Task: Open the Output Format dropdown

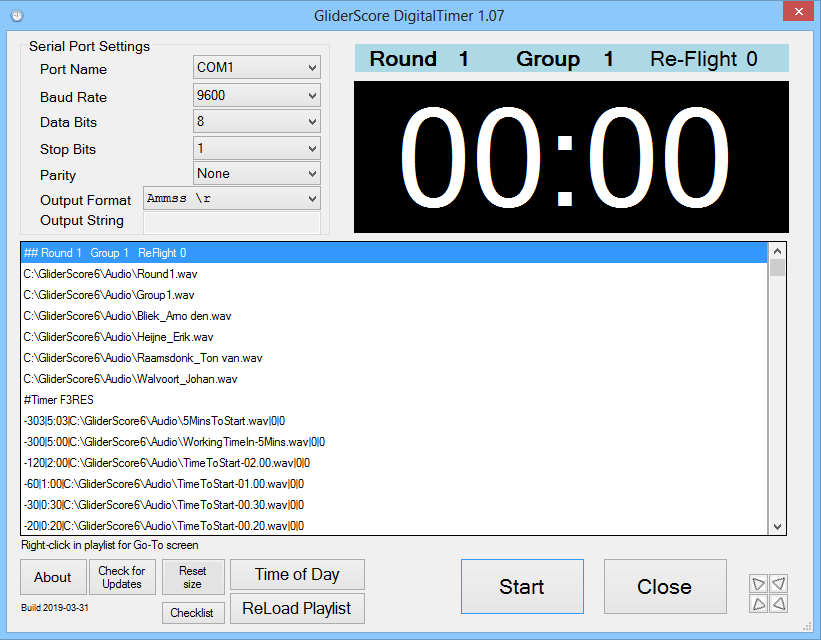Action: coord(232,198)
